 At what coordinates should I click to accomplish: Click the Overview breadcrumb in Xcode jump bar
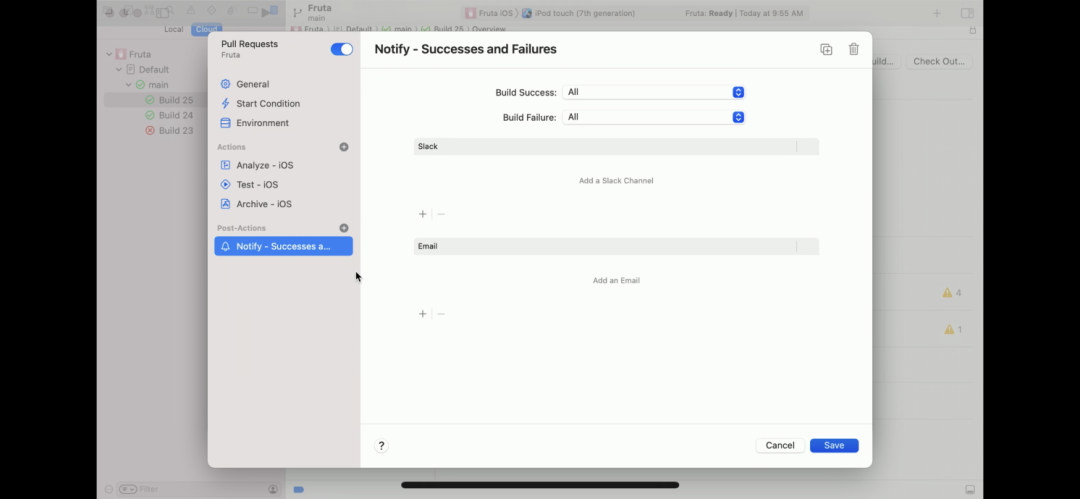coord(488,30)
